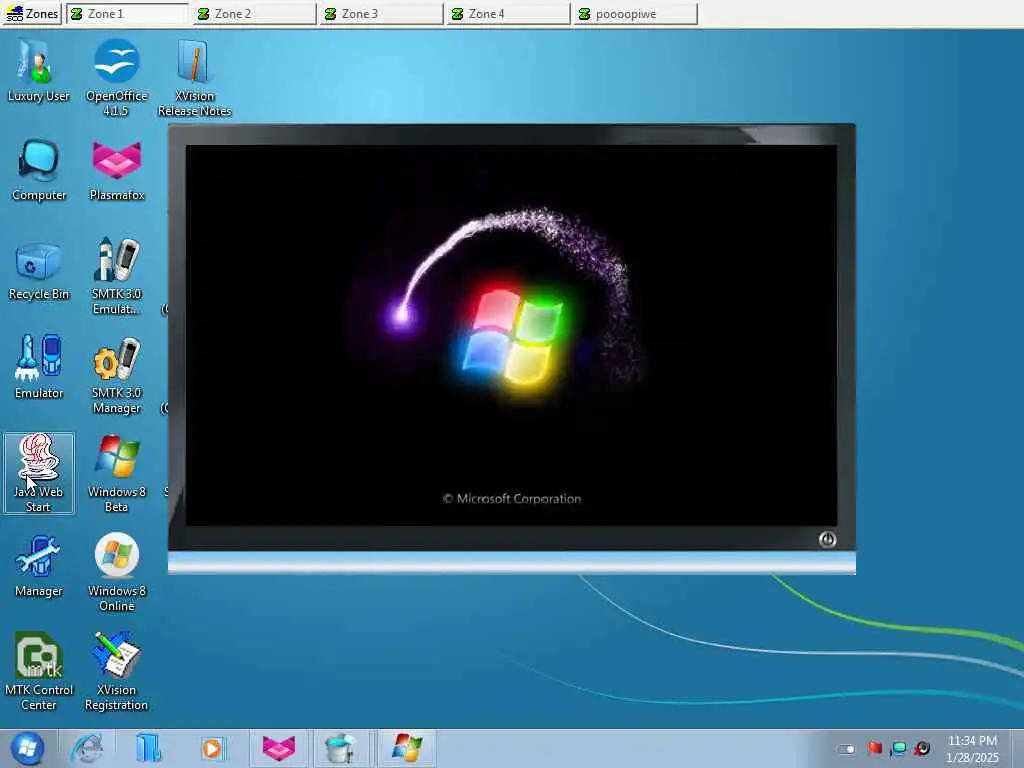1024x768 pixels.
Task: Select the Windows 8 Online icon
Action: pos(117,573)
